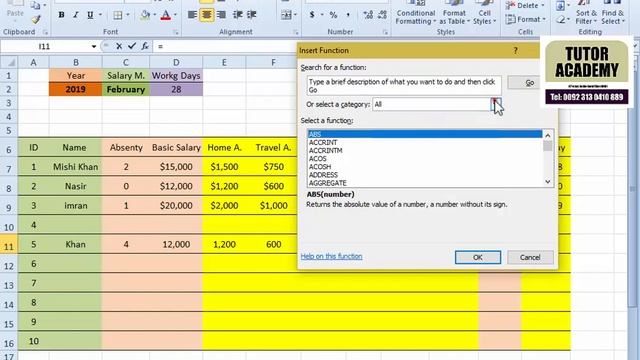This screenshot has height=360, width=640.
Task: Open the category dropdown showing All
Action: click(x=496, y=104)
